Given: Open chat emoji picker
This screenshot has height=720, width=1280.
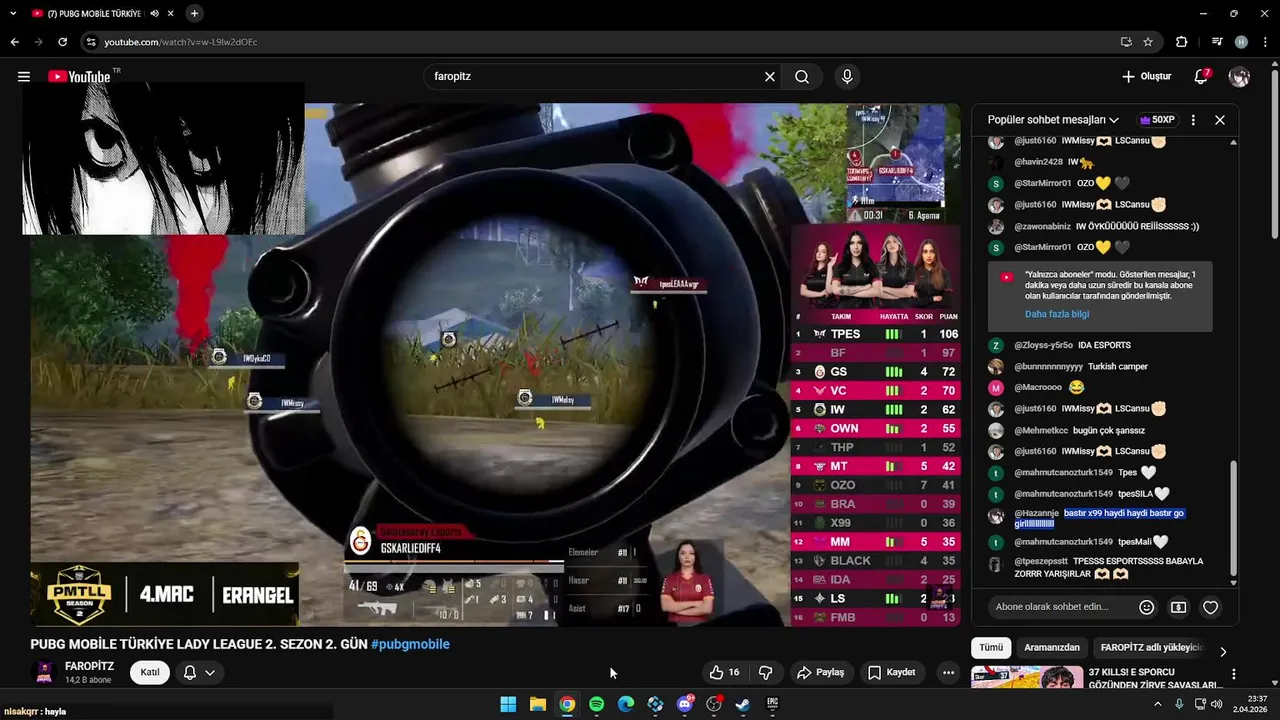Looking at the screenshot, I should point(1147,607).
